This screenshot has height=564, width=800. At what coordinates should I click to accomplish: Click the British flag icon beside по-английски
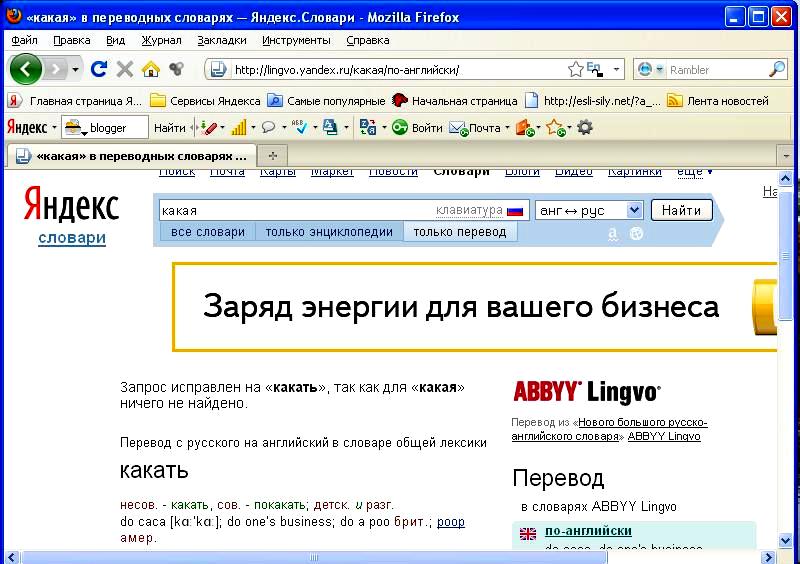[528, 533]
